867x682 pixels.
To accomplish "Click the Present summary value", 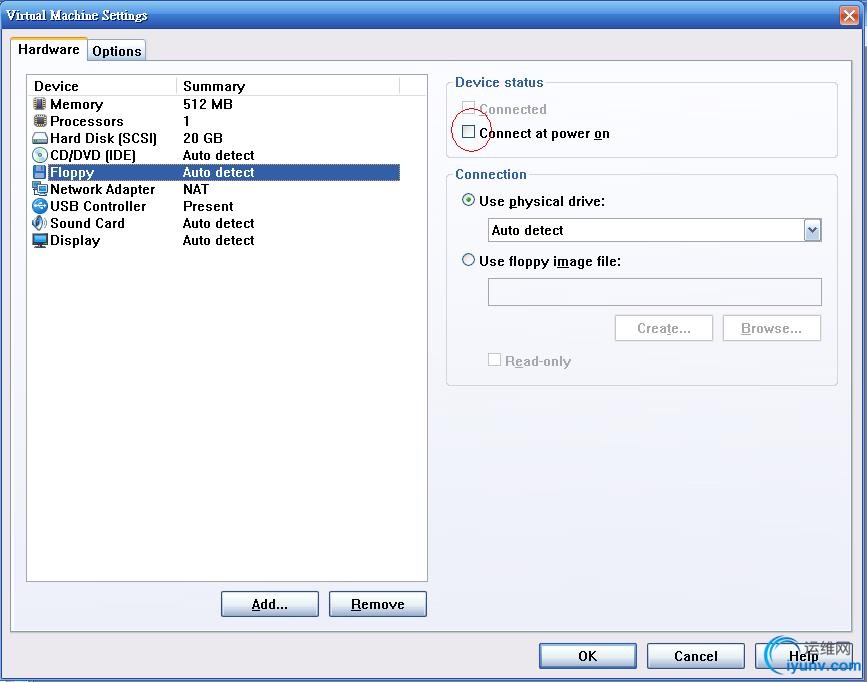I will [x=208, y=206].
